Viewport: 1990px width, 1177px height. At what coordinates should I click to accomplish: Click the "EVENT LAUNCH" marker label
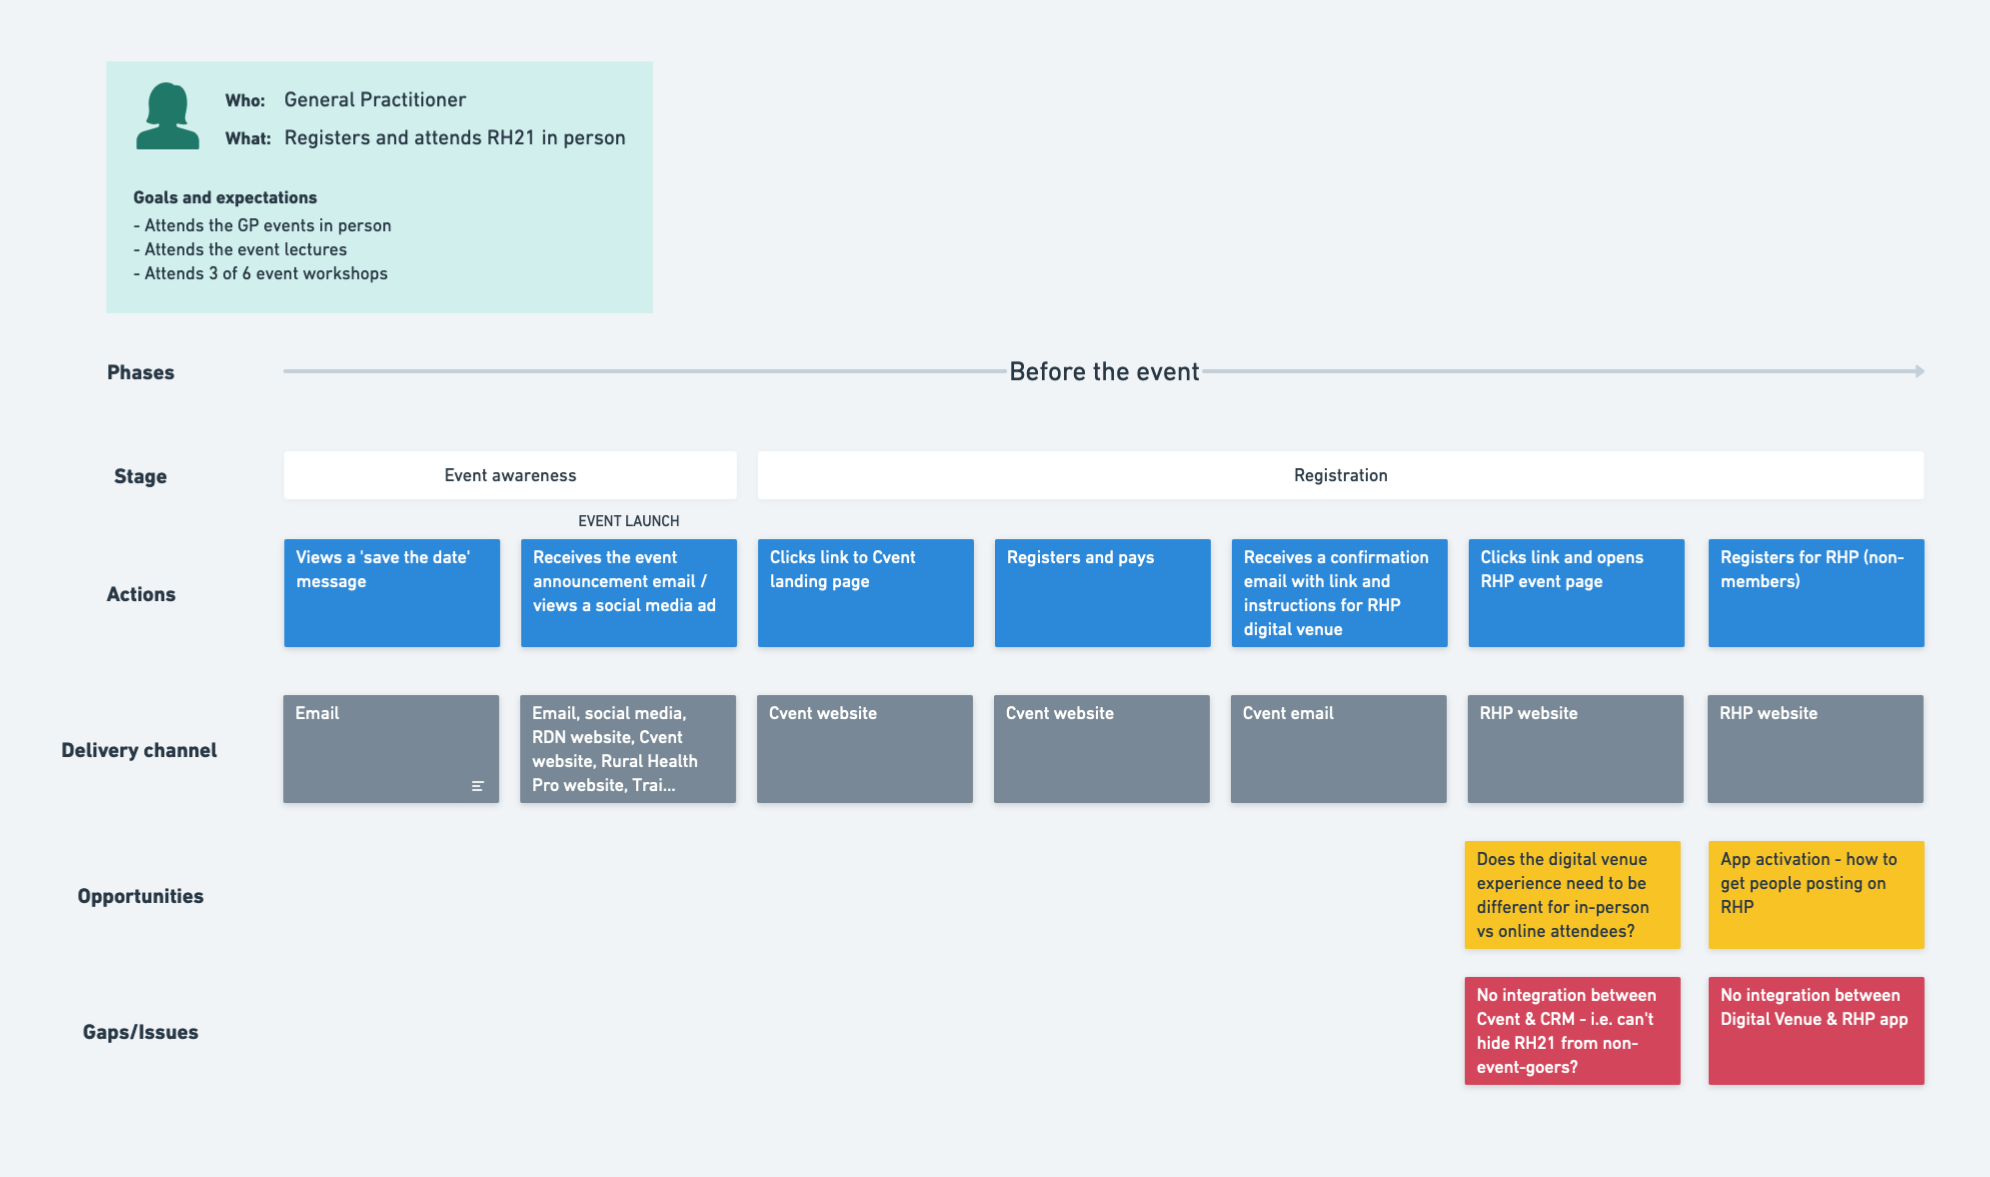pyautogui.click(x=628, y=521)
